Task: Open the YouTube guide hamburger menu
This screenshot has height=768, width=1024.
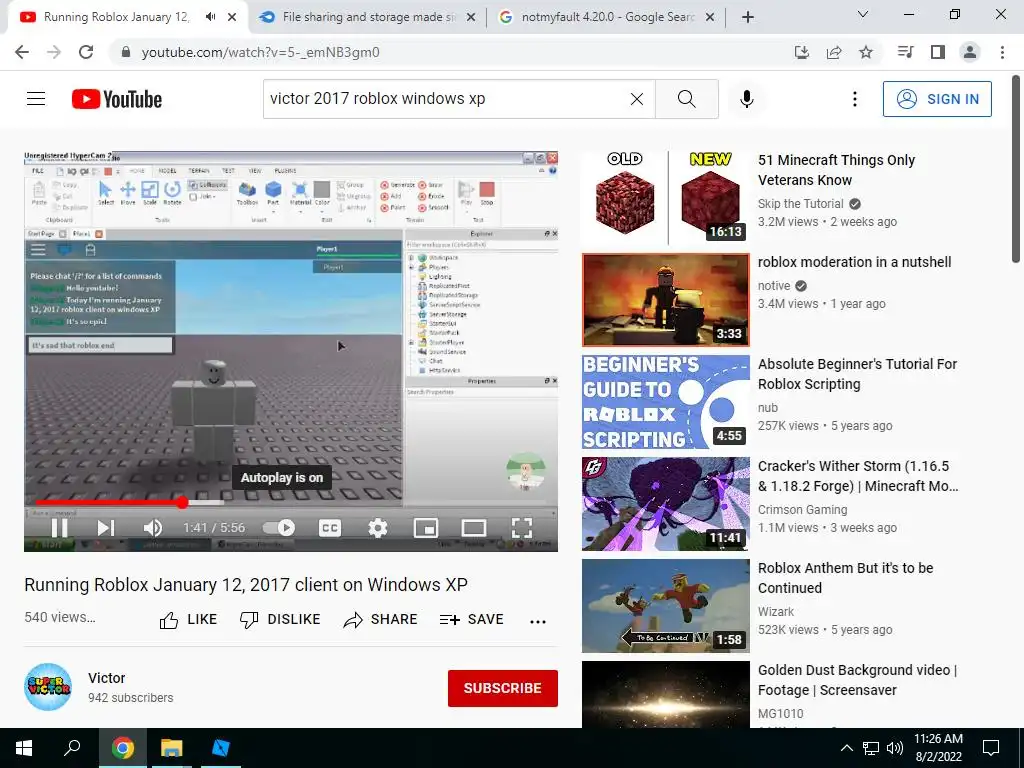Action: pyautogui.click(x=36, y=99)
